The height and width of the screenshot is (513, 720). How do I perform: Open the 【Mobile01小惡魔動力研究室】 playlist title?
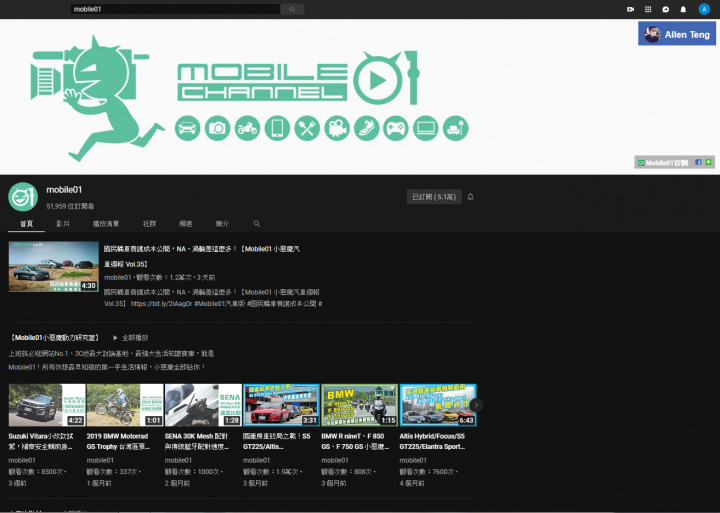tap(54, 338)
